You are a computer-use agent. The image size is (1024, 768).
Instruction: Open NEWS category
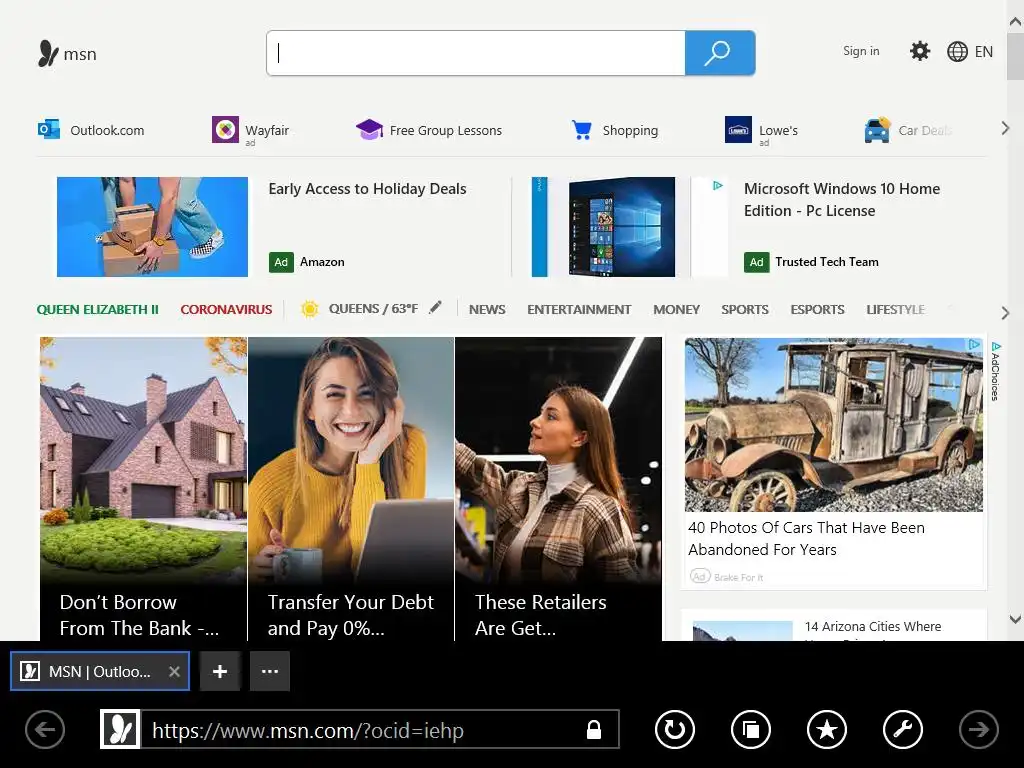(487, 310)
